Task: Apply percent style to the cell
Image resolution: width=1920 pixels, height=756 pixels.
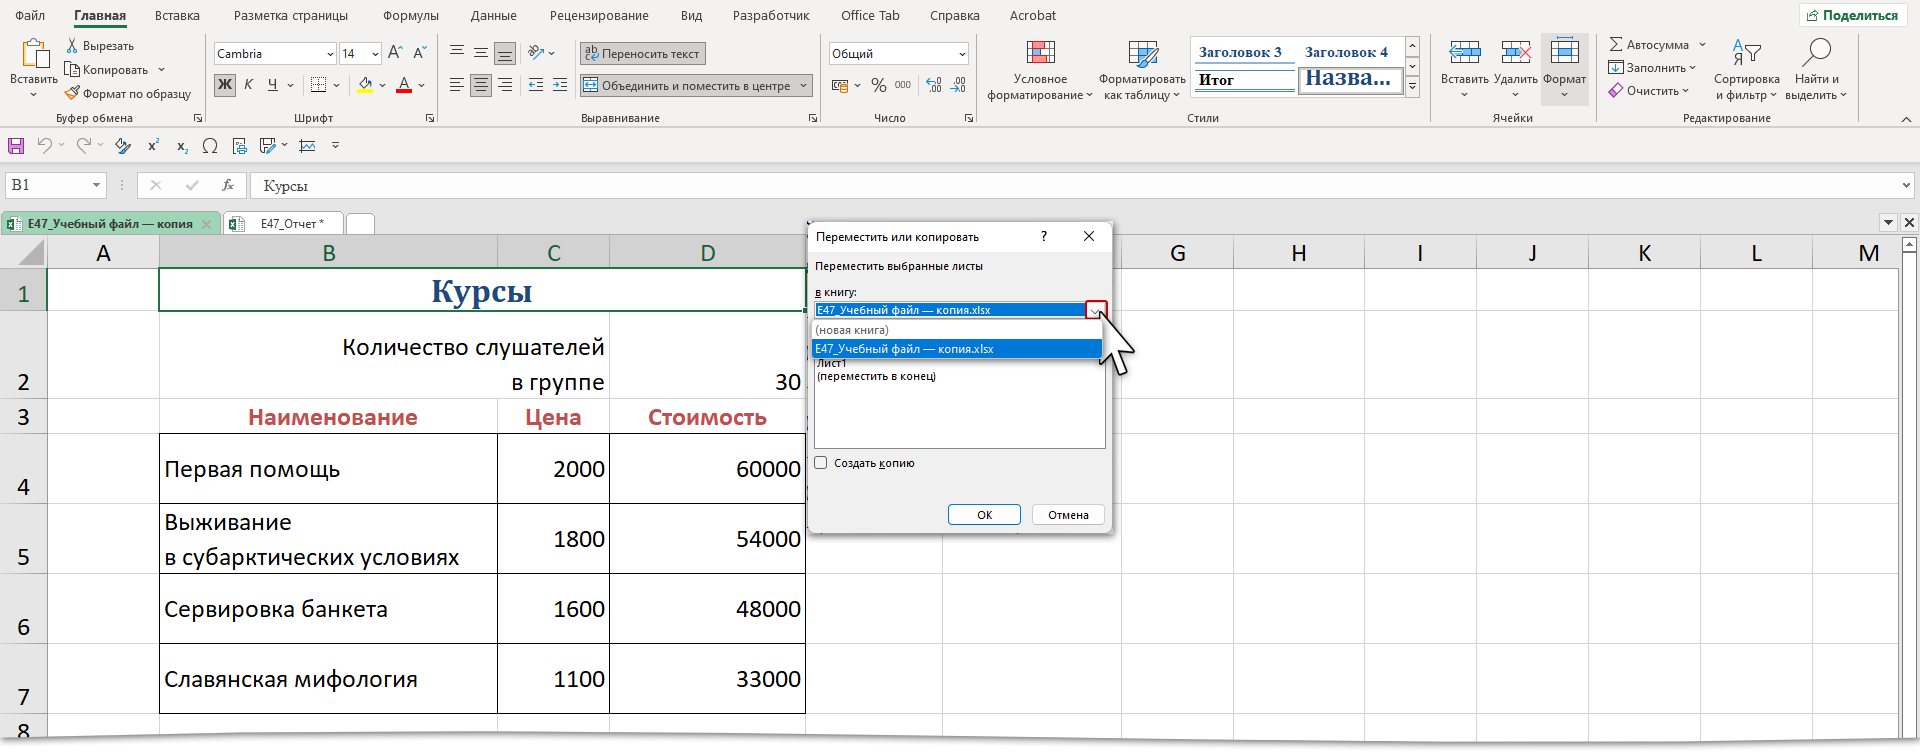Action: click(x=879, y=85)
